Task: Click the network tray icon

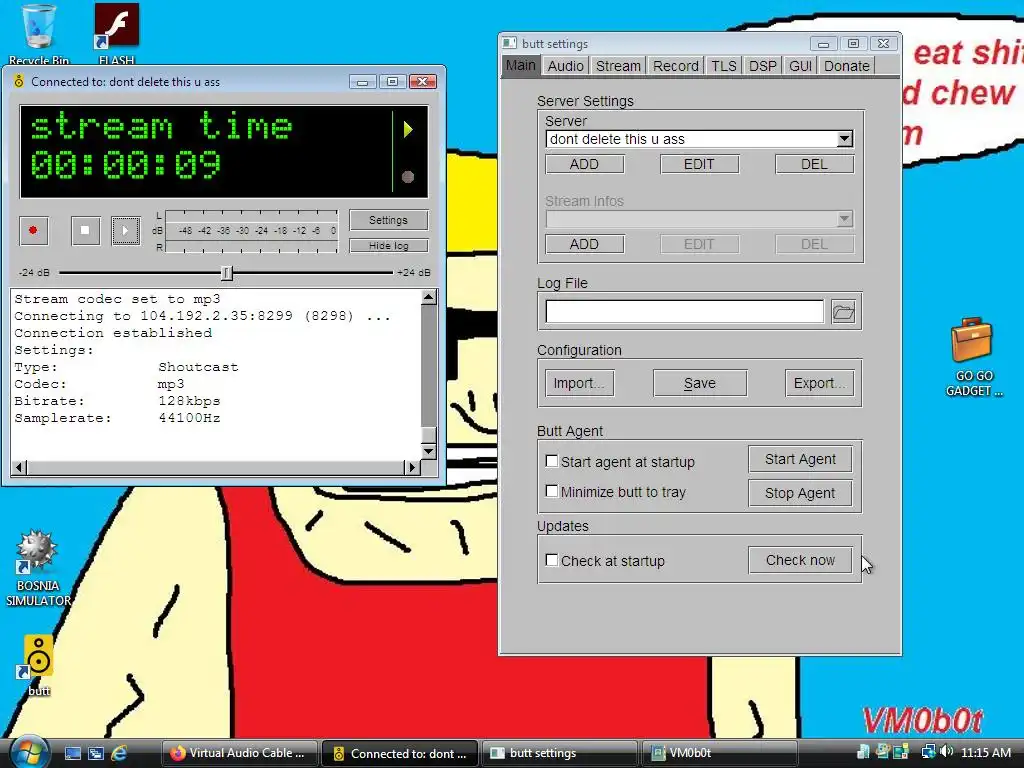Action: (x=928, y=752)
